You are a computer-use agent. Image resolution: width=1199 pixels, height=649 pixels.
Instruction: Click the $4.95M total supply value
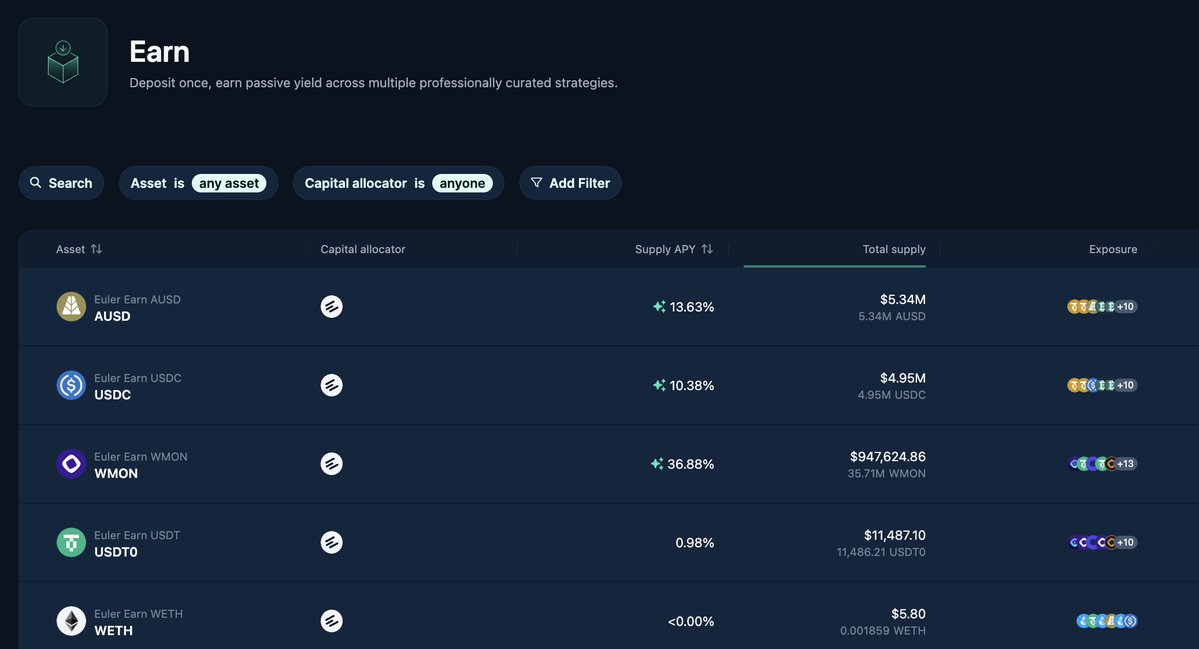coord(902,378)
